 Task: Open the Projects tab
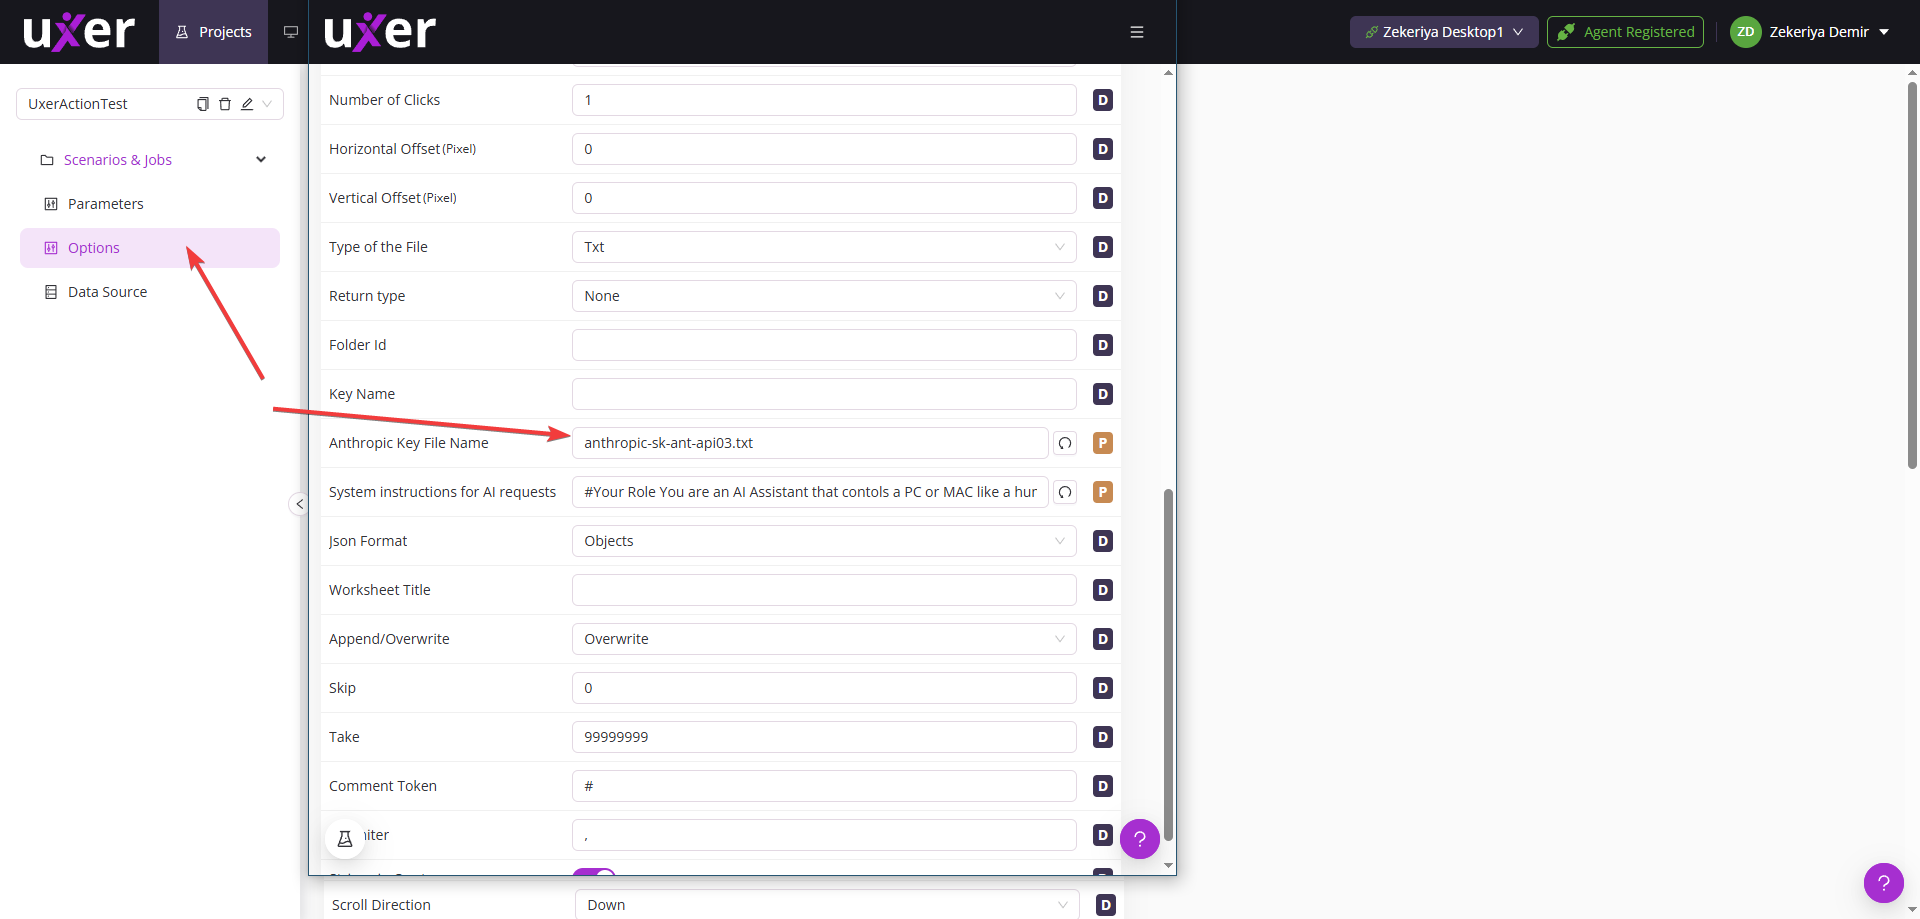214,32
